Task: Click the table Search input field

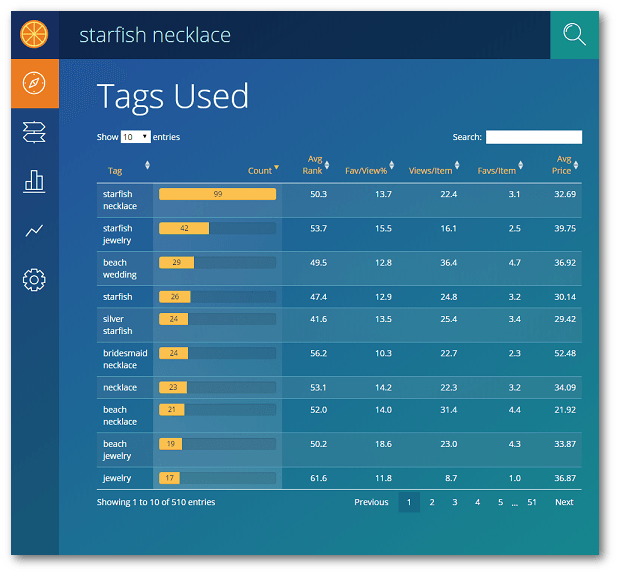Action: 534,137
